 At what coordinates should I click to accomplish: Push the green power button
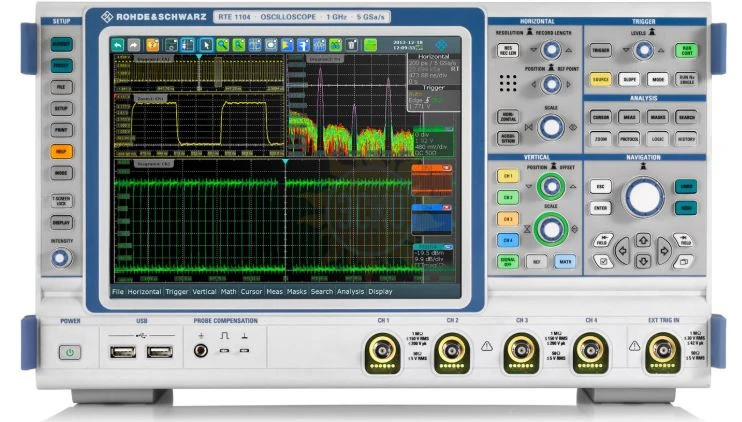(70, 352)
